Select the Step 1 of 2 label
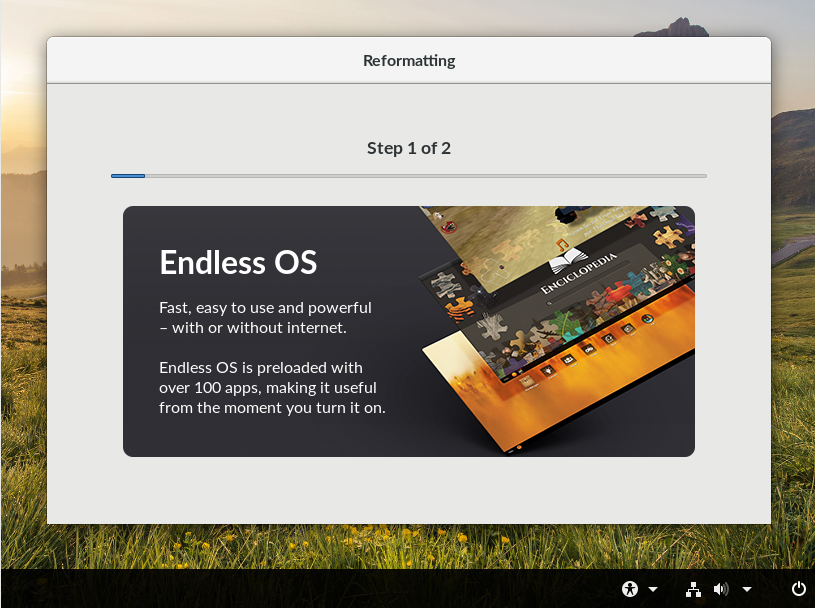Viewport: 815px width, 608px height. click(x=409, y=148)
